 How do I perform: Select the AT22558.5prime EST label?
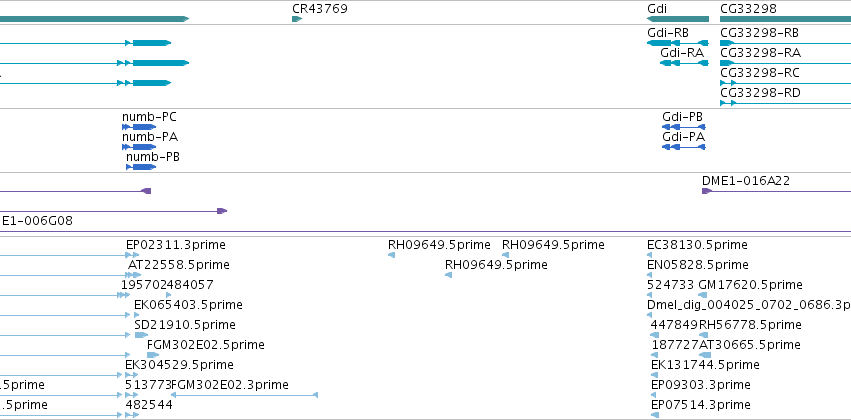179,265
